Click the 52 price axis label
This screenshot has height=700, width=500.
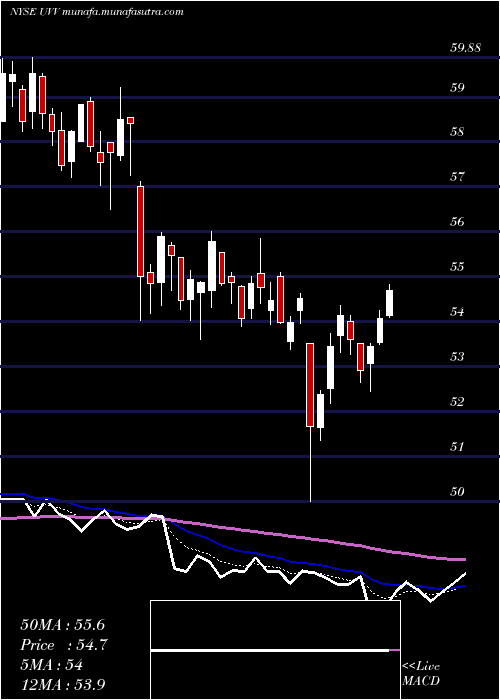pos(457,402)
